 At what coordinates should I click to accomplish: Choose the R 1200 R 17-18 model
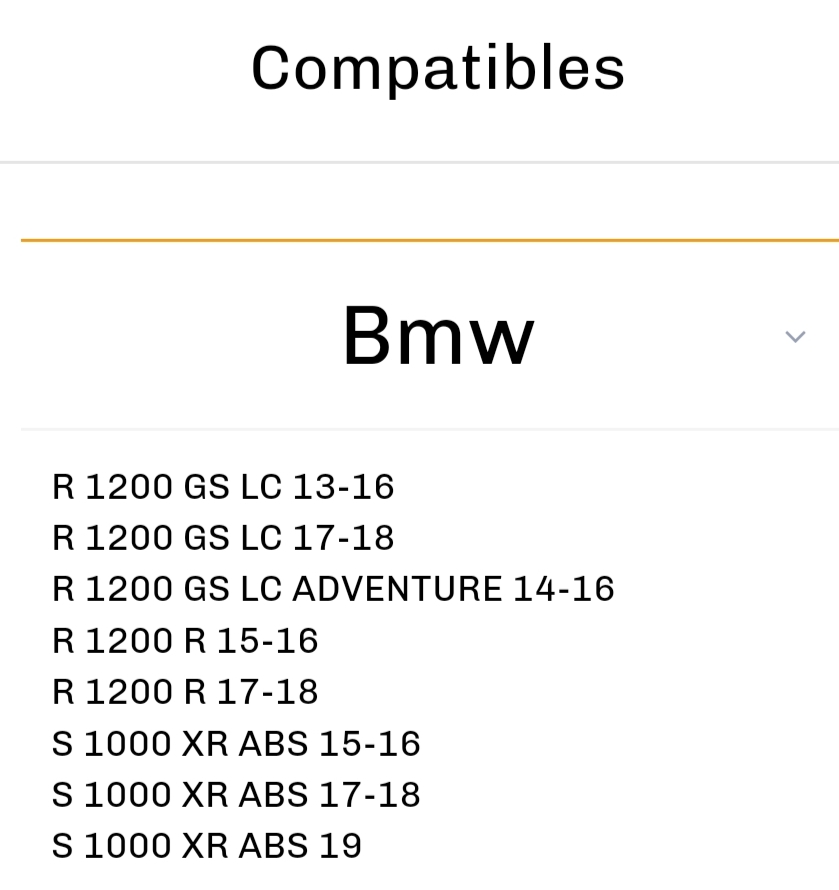coord(185,691)
